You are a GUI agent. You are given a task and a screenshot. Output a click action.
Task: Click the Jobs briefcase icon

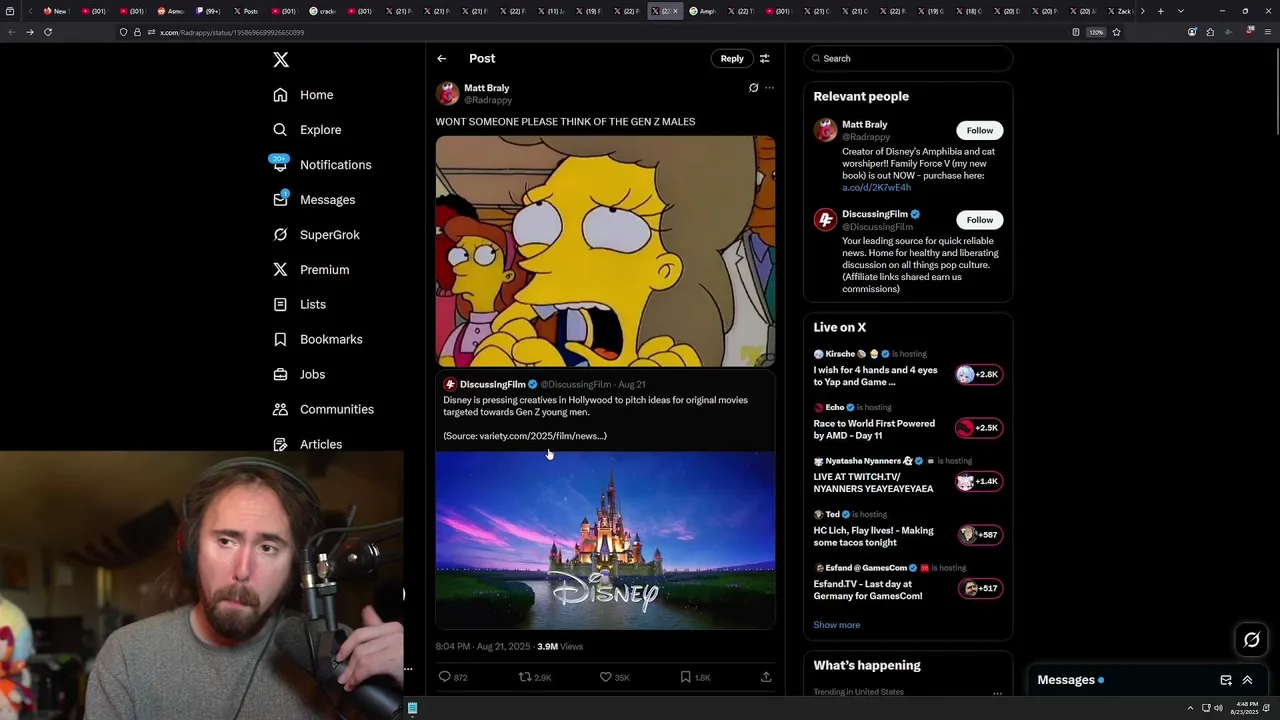coord(281,374)
